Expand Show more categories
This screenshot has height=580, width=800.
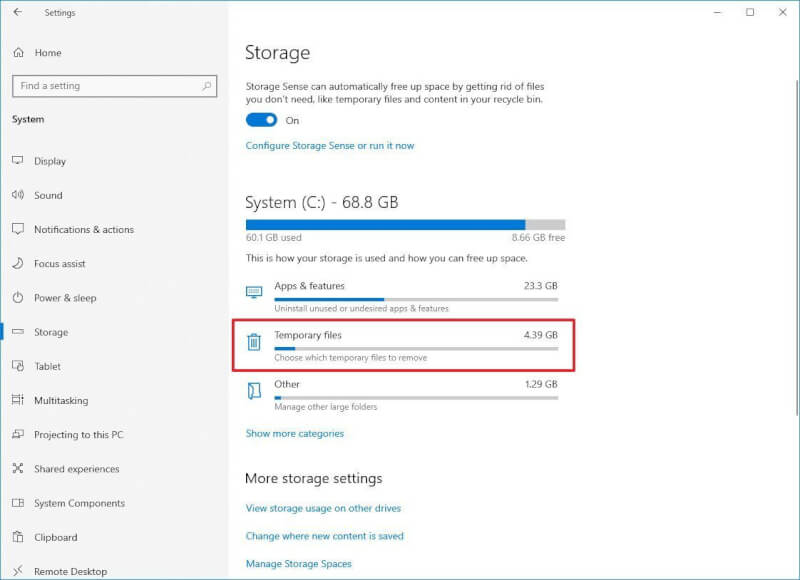[x=295, y=434]
